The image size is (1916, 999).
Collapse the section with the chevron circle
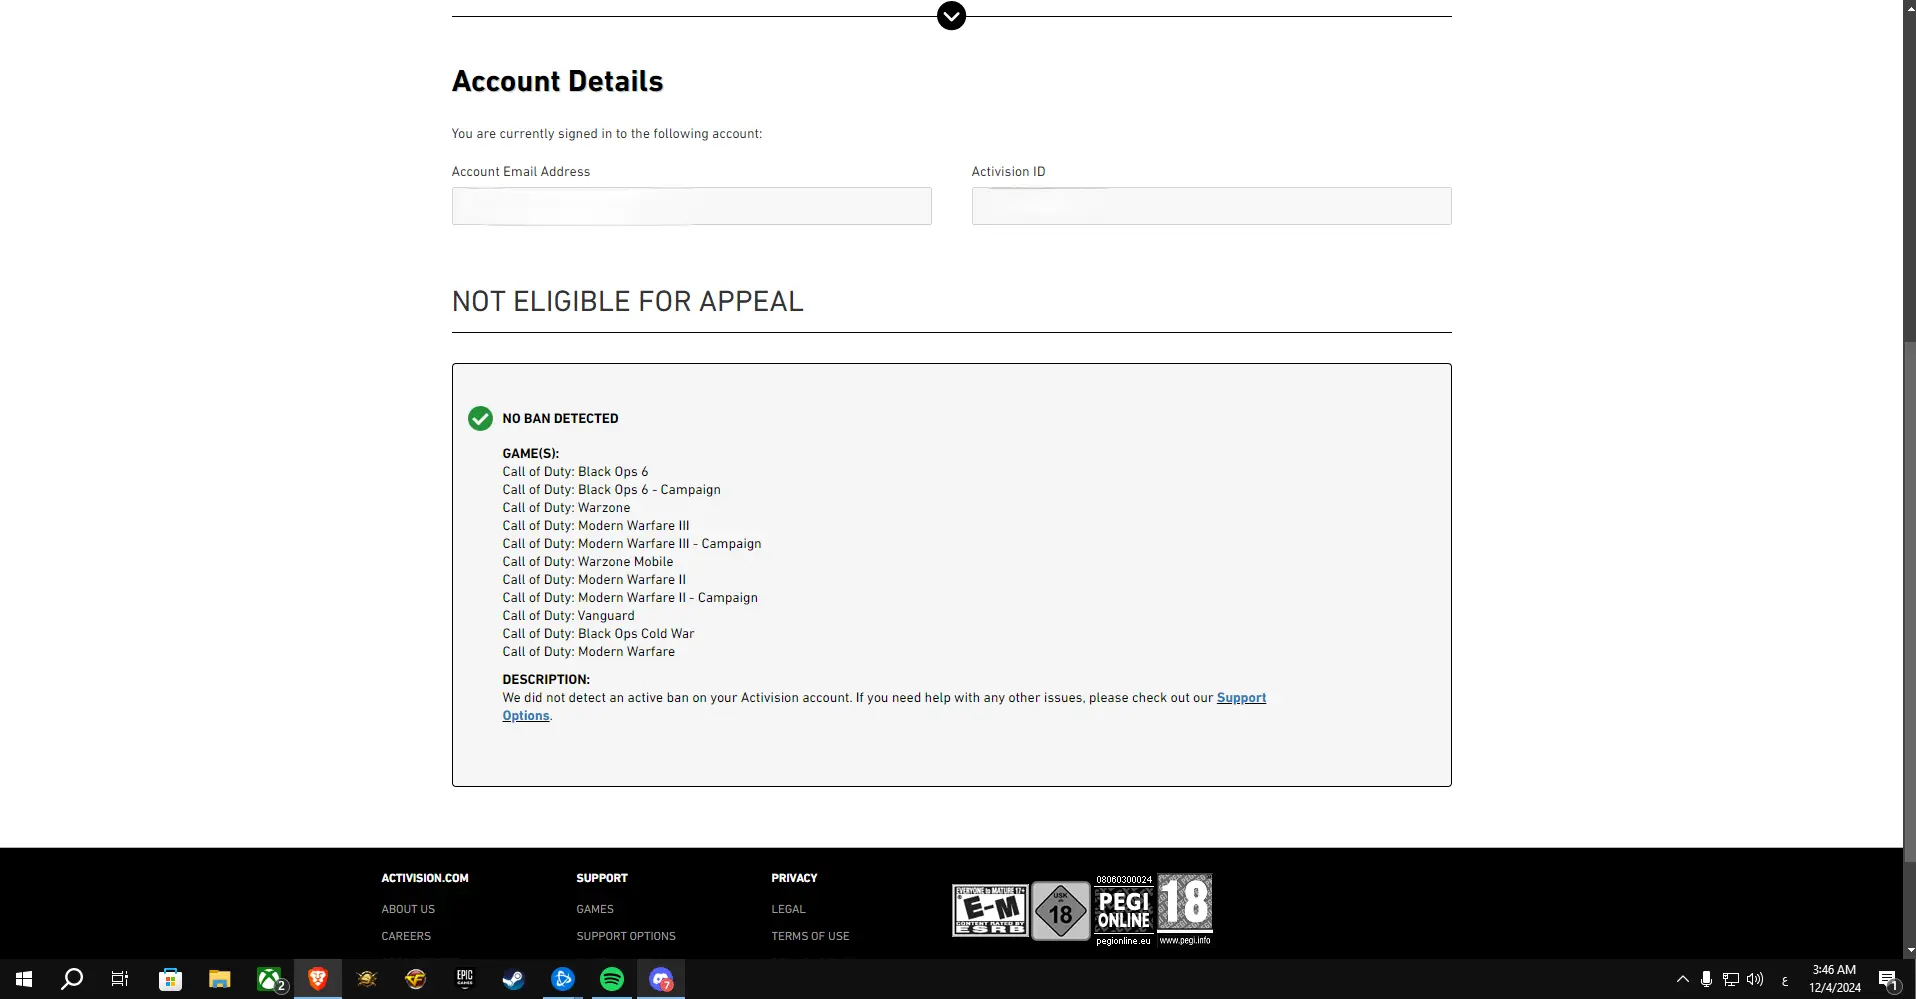coord(951,16)
